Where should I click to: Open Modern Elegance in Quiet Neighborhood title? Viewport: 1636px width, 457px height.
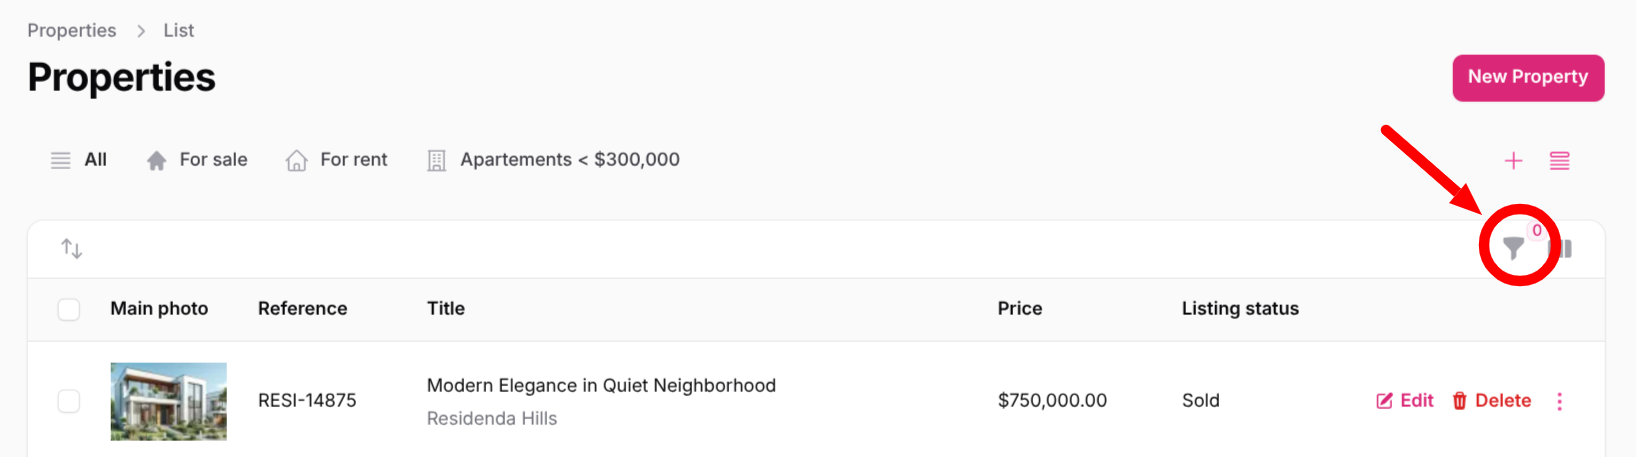[601, 386]
